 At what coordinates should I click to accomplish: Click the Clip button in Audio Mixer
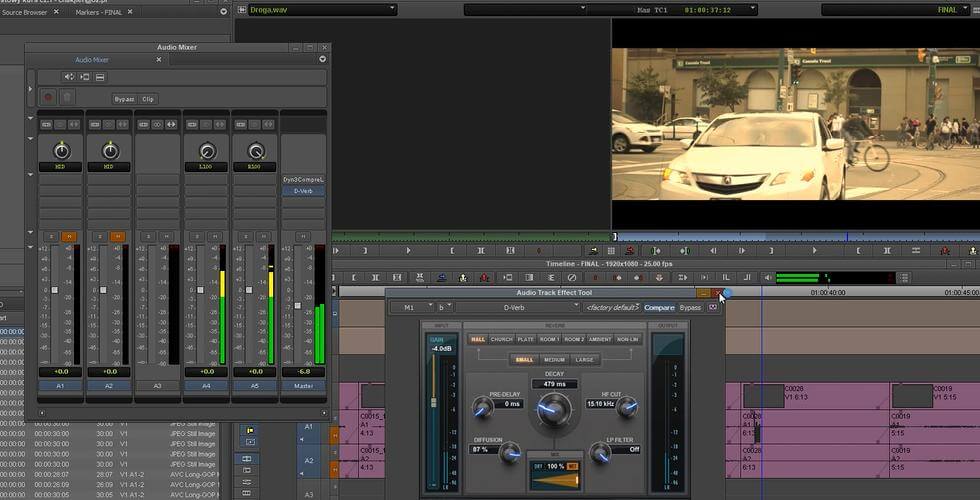tap(148, 99)
